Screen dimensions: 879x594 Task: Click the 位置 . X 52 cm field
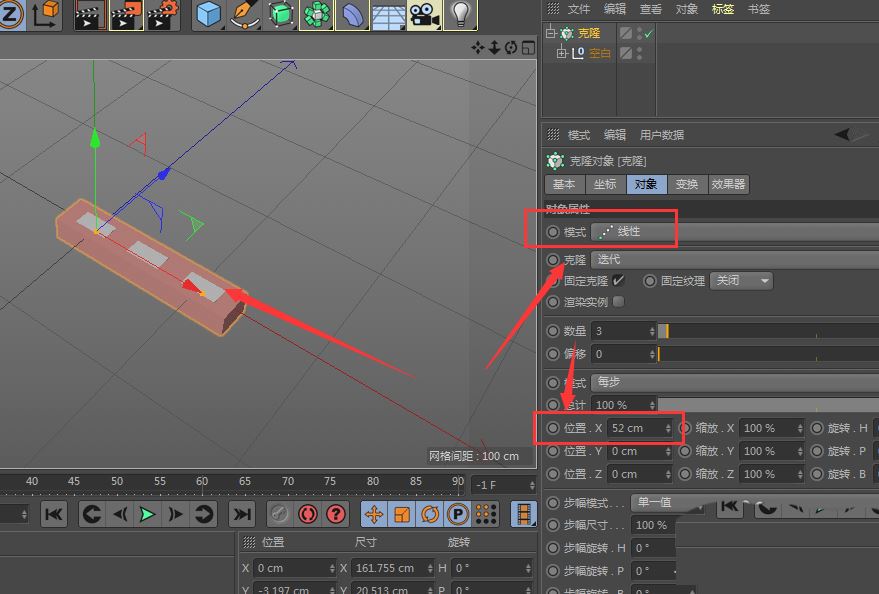pyautogui.click(x=641, y=428)
